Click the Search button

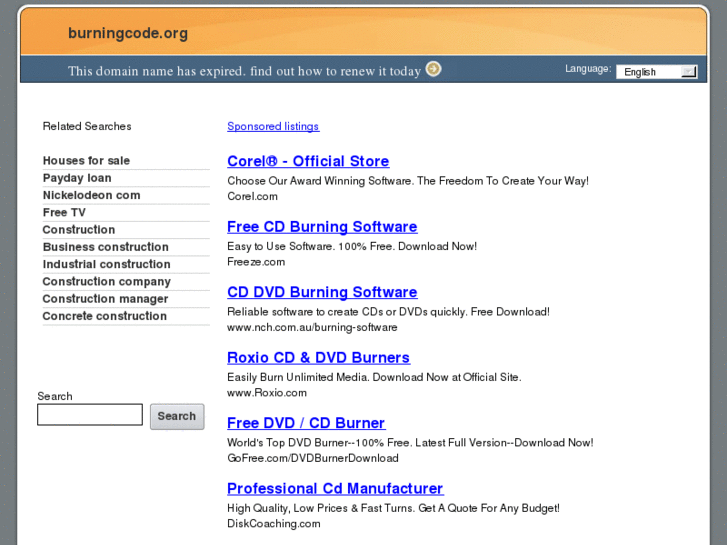177,416
